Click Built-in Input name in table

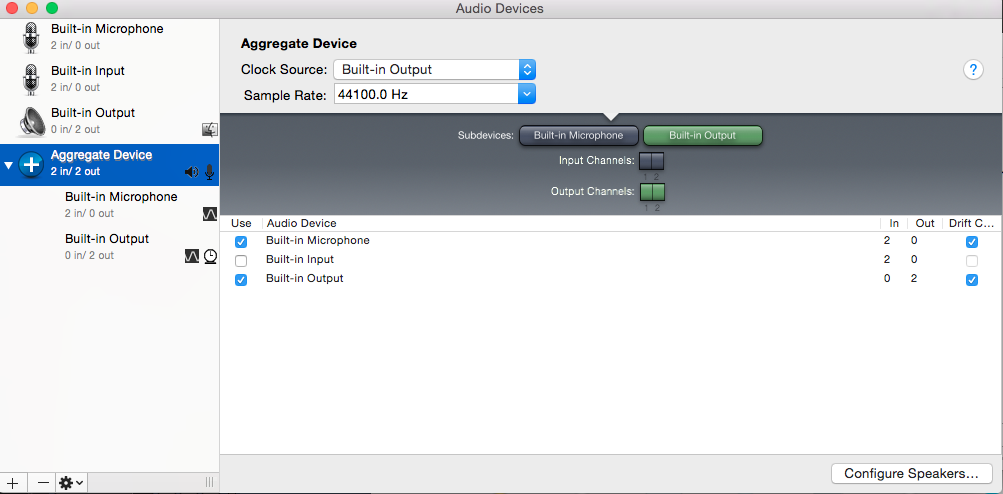[300, 260]
